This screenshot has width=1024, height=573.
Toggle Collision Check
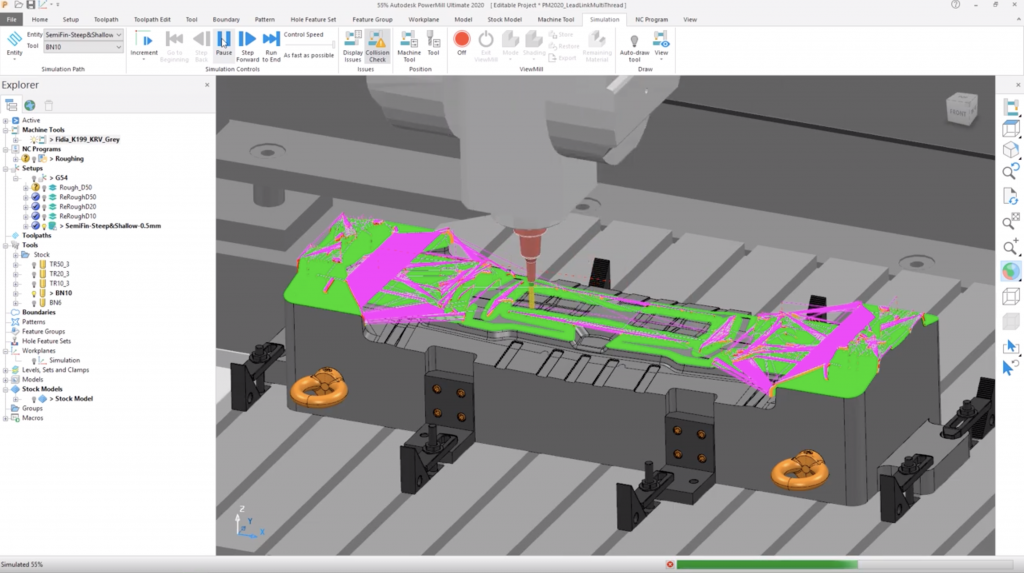tap(377, 46)
